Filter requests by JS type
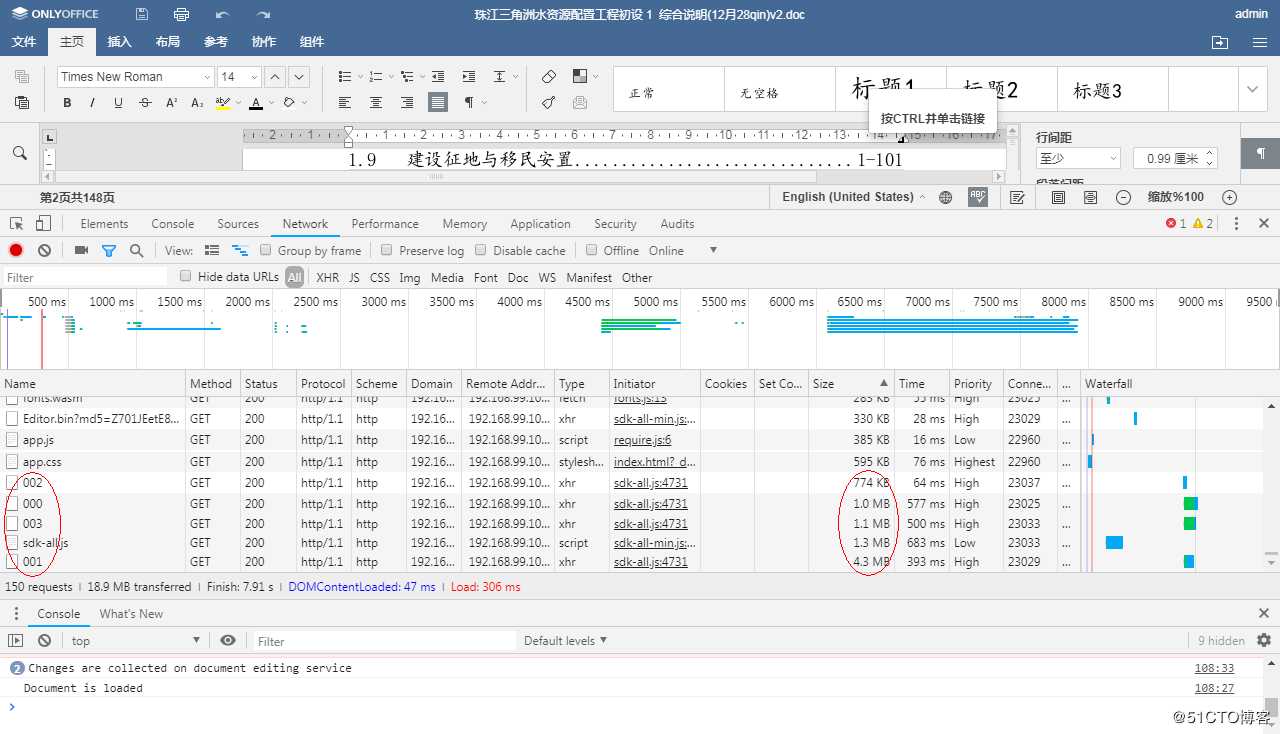This screenshot has height=734, width=1280. 354,277
